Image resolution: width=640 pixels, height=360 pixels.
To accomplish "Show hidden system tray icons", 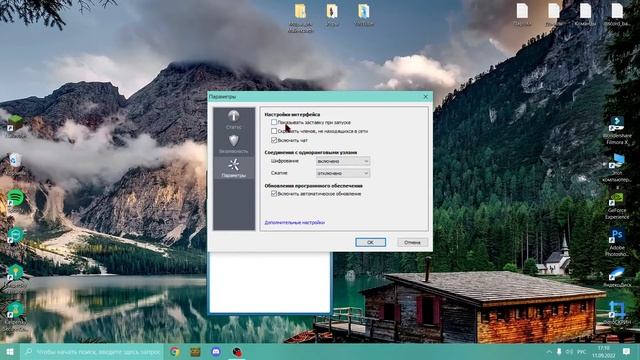I will 549,351.
